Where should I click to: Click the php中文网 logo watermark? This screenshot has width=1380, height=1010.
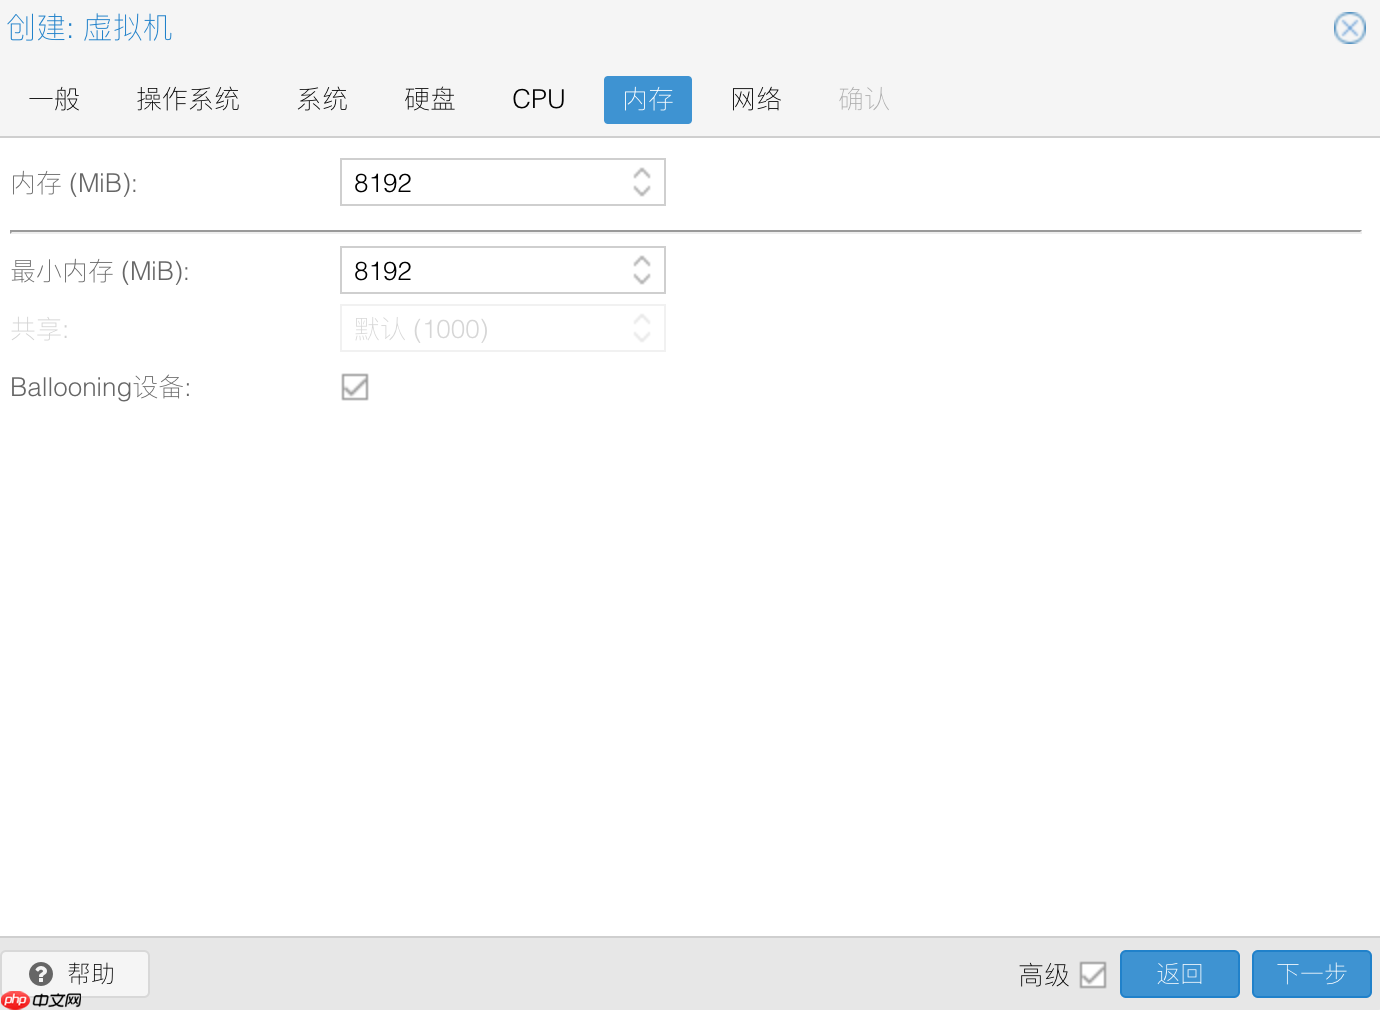pyautogui.click(x=40, y=1000)
